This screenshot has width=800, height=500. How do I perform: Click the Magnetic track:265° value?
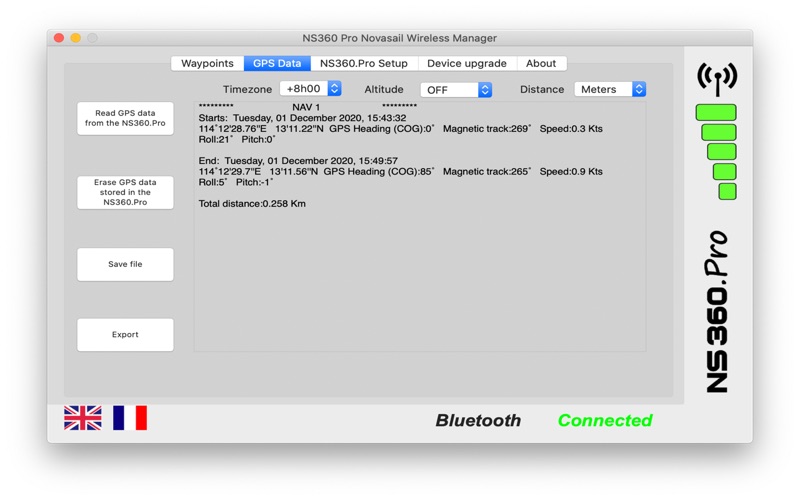[487, 171]
